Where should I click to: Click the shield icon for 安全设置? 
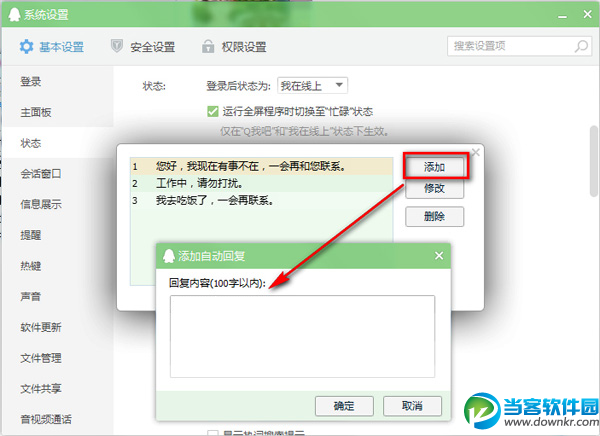(116, 46)
